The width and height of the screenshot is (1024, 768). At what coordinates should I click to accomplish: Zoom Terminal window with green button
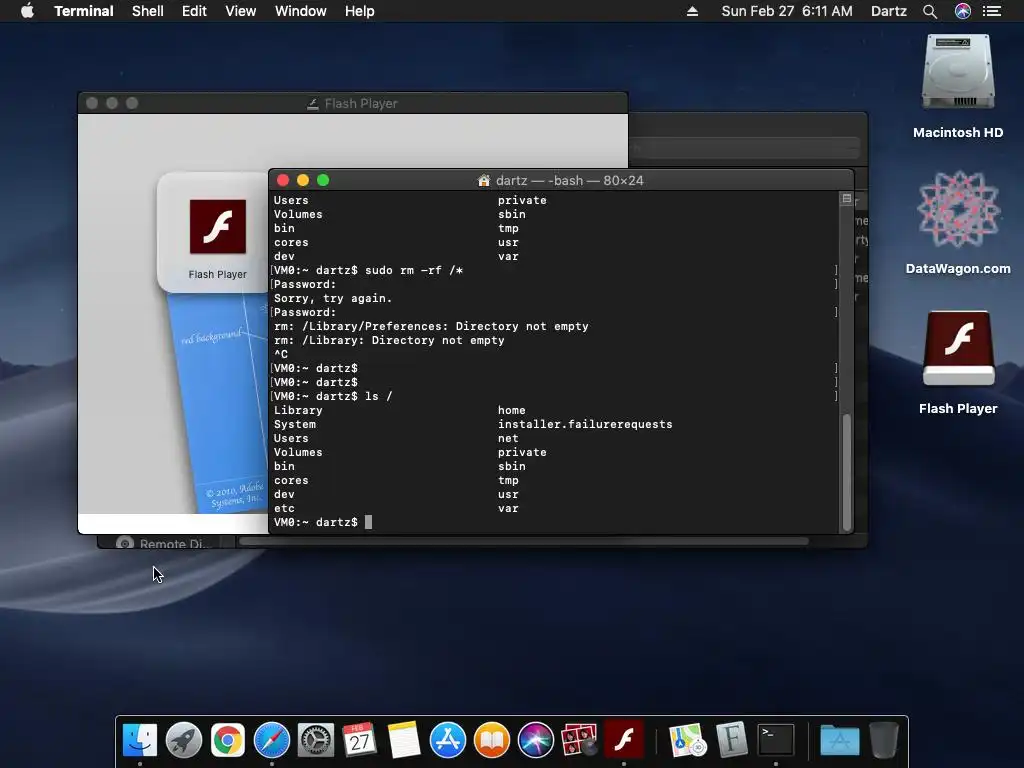point(323,180)
